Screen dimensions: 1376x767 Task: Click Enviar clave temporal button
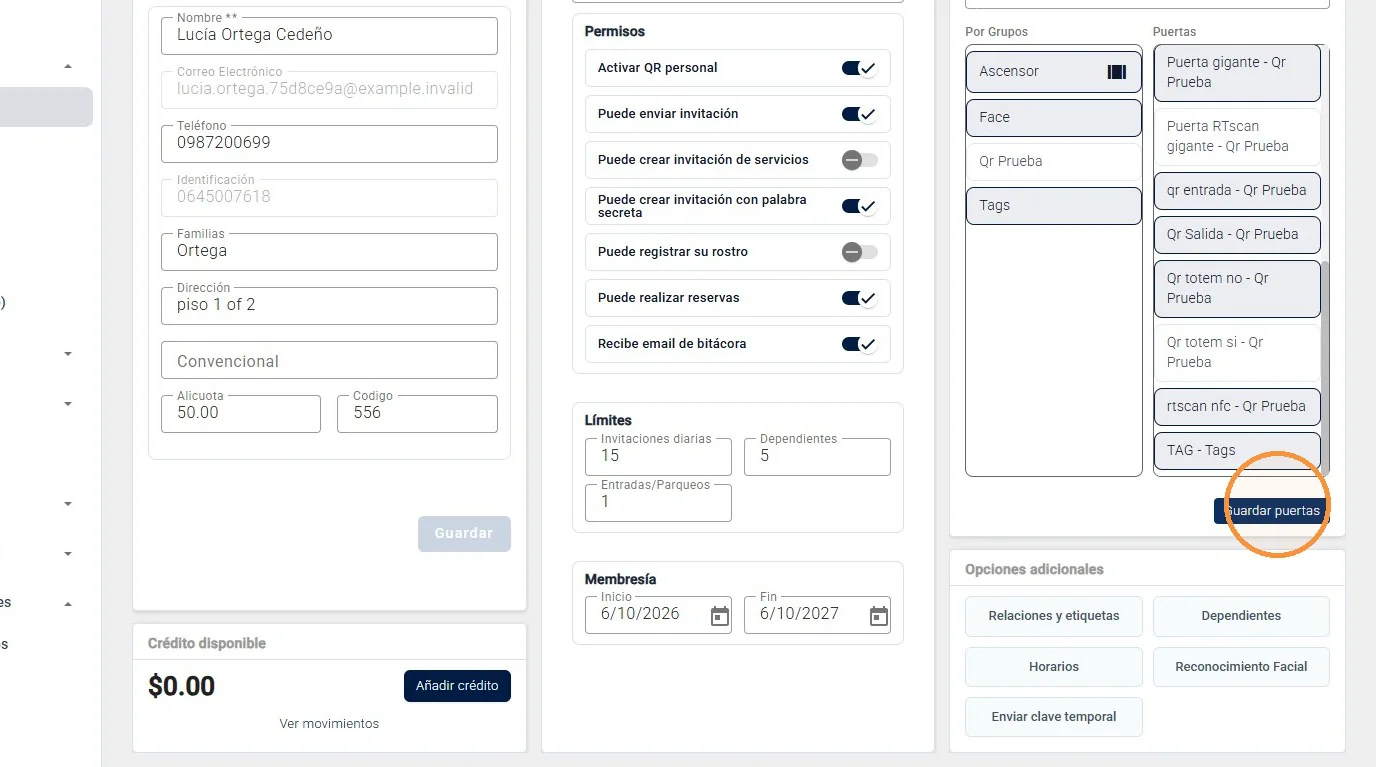click(x=1054, y=717)
